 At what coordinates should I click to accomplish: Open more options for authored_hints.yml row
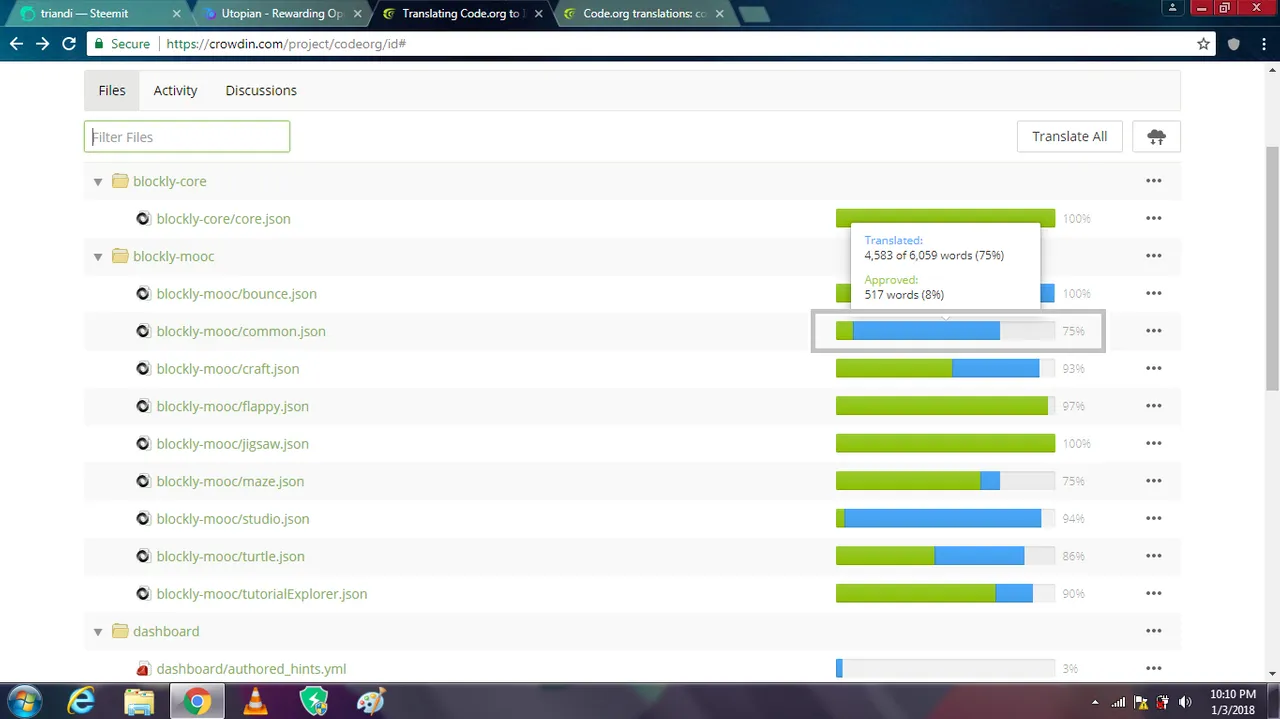(x=1154, y=669)
